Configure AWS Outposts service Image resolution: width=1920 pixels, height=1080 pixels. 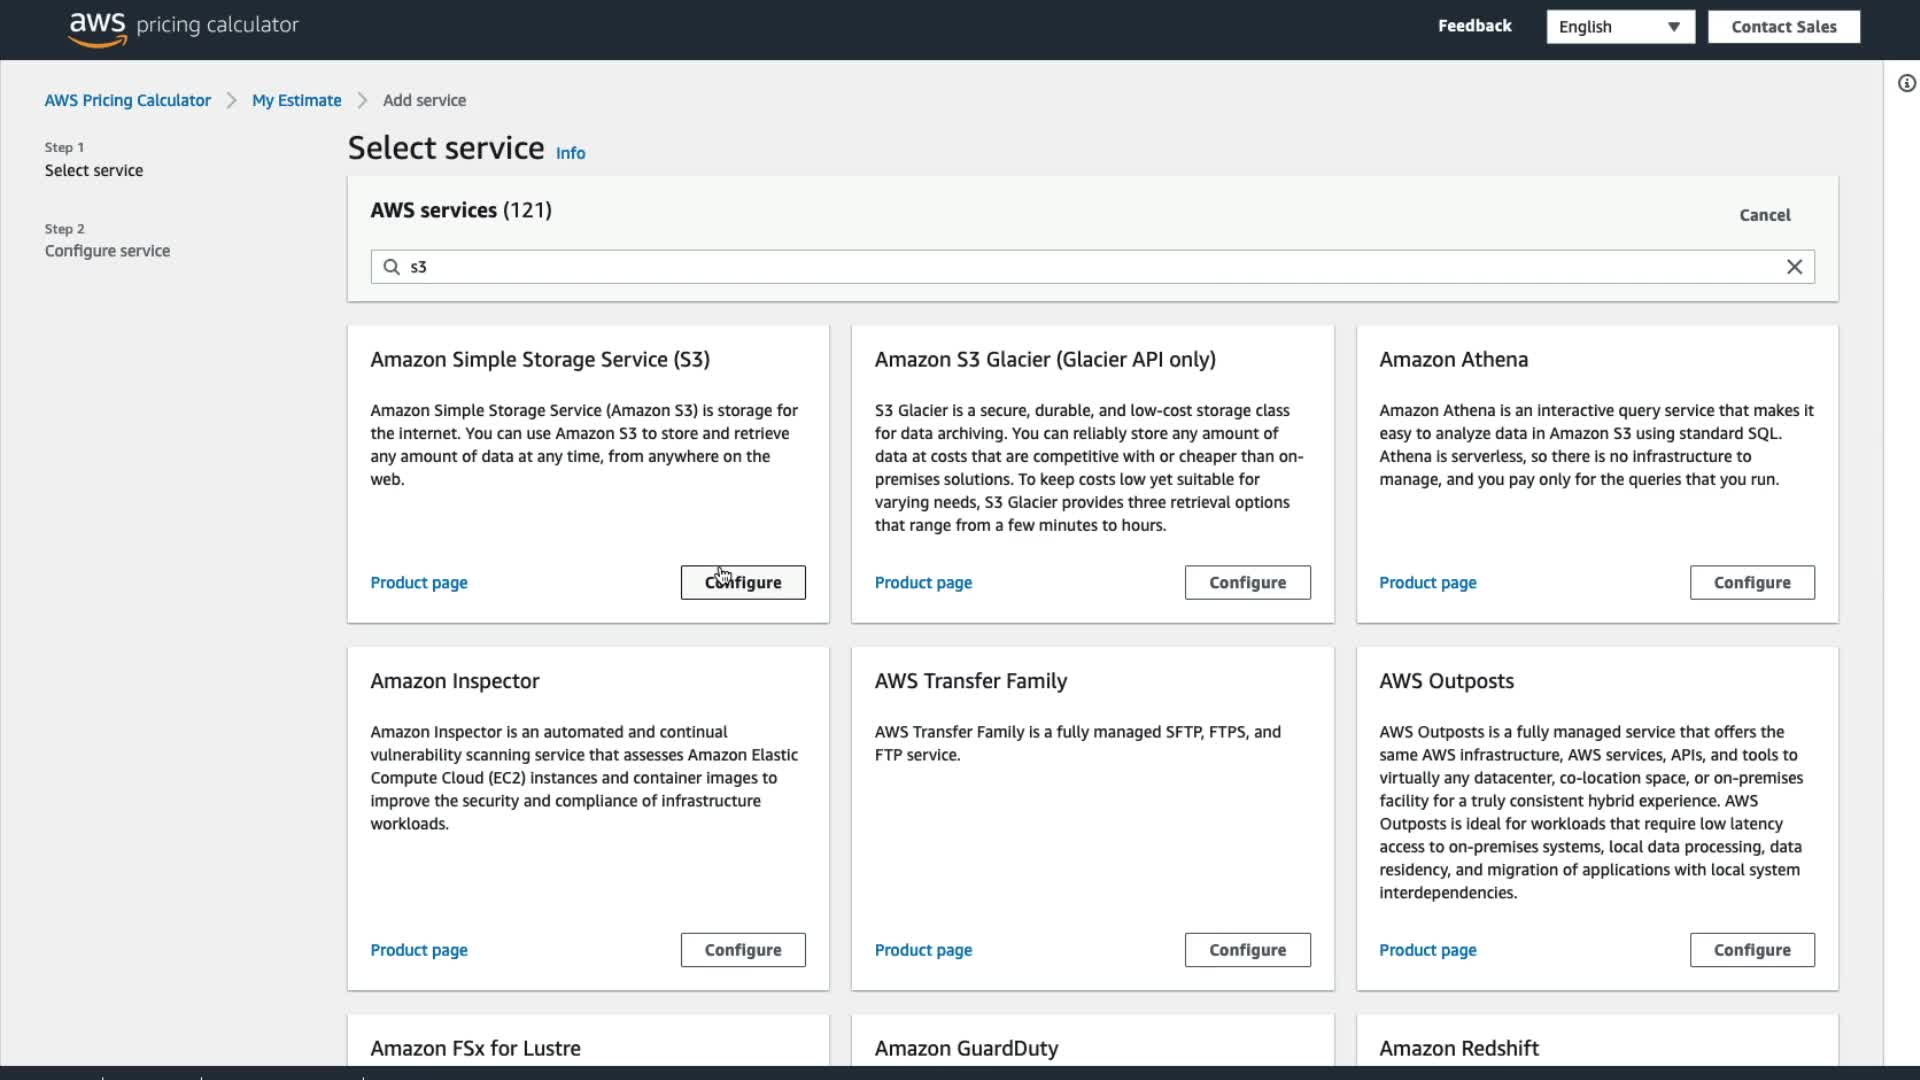tap(1751, 950)
